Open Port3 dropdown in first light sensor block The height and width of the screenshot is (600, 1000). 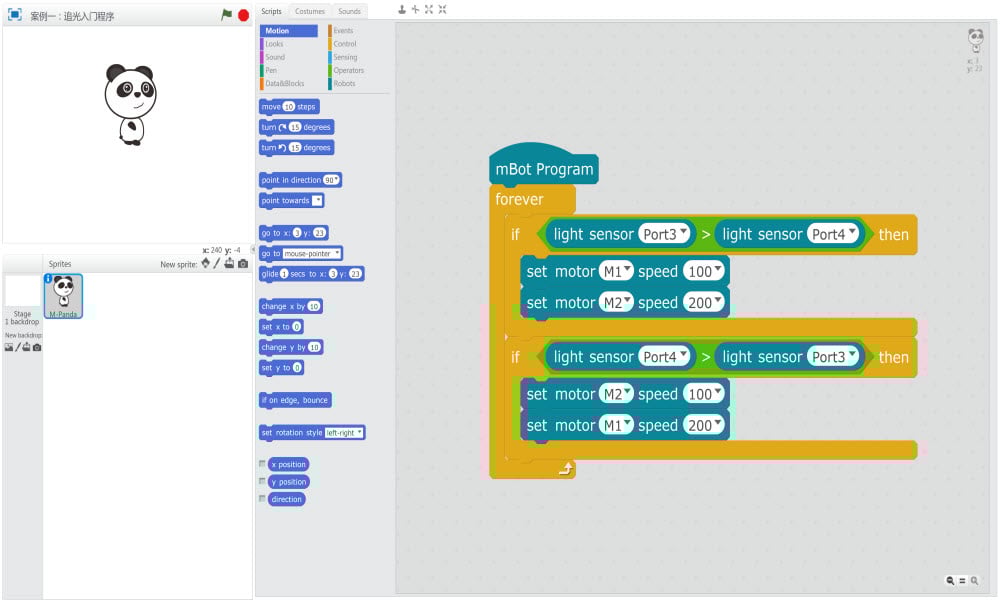[x=666, y=234]
